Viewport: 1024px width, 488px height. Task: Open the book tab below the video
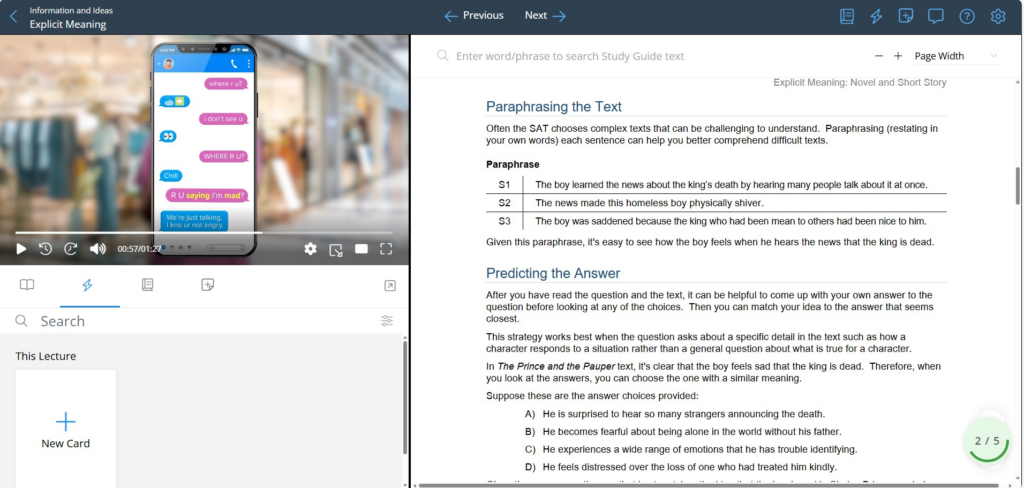27,285
